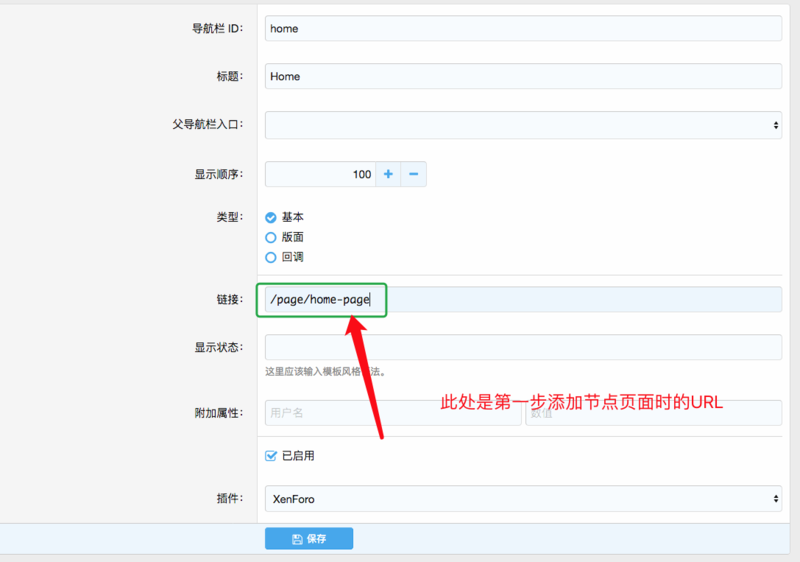800x562 pixels.
Task: Focus the 标题 field containing Home
Action: click(522, 76)
